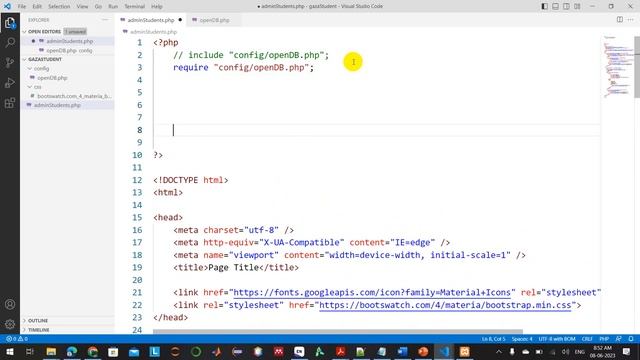Open the Go menu

point(98,6)
